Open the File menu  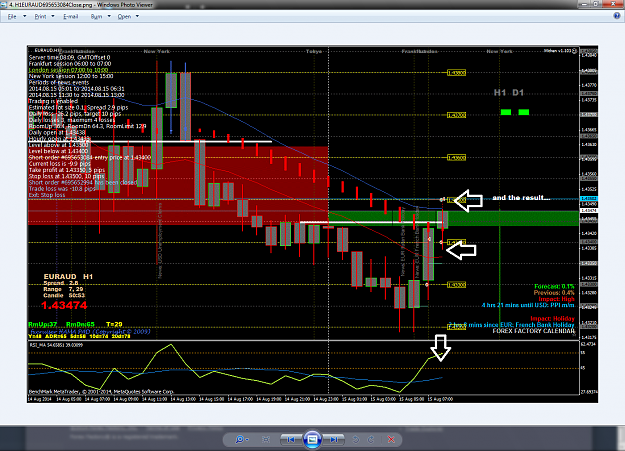pos(16,16)
